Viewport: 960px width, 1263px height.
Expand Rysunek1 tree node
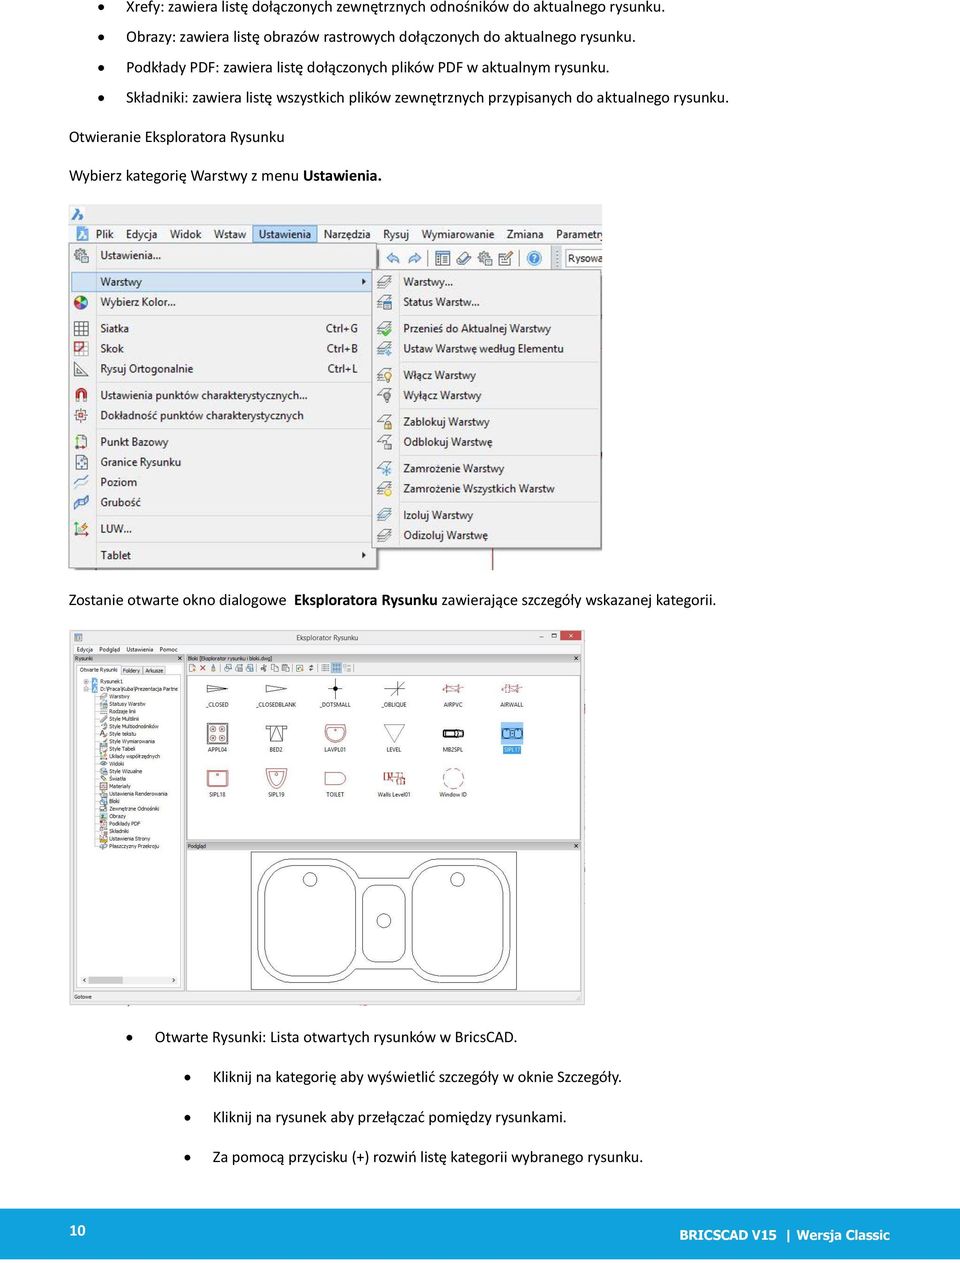pyautogui.click(x=86, y=681)
